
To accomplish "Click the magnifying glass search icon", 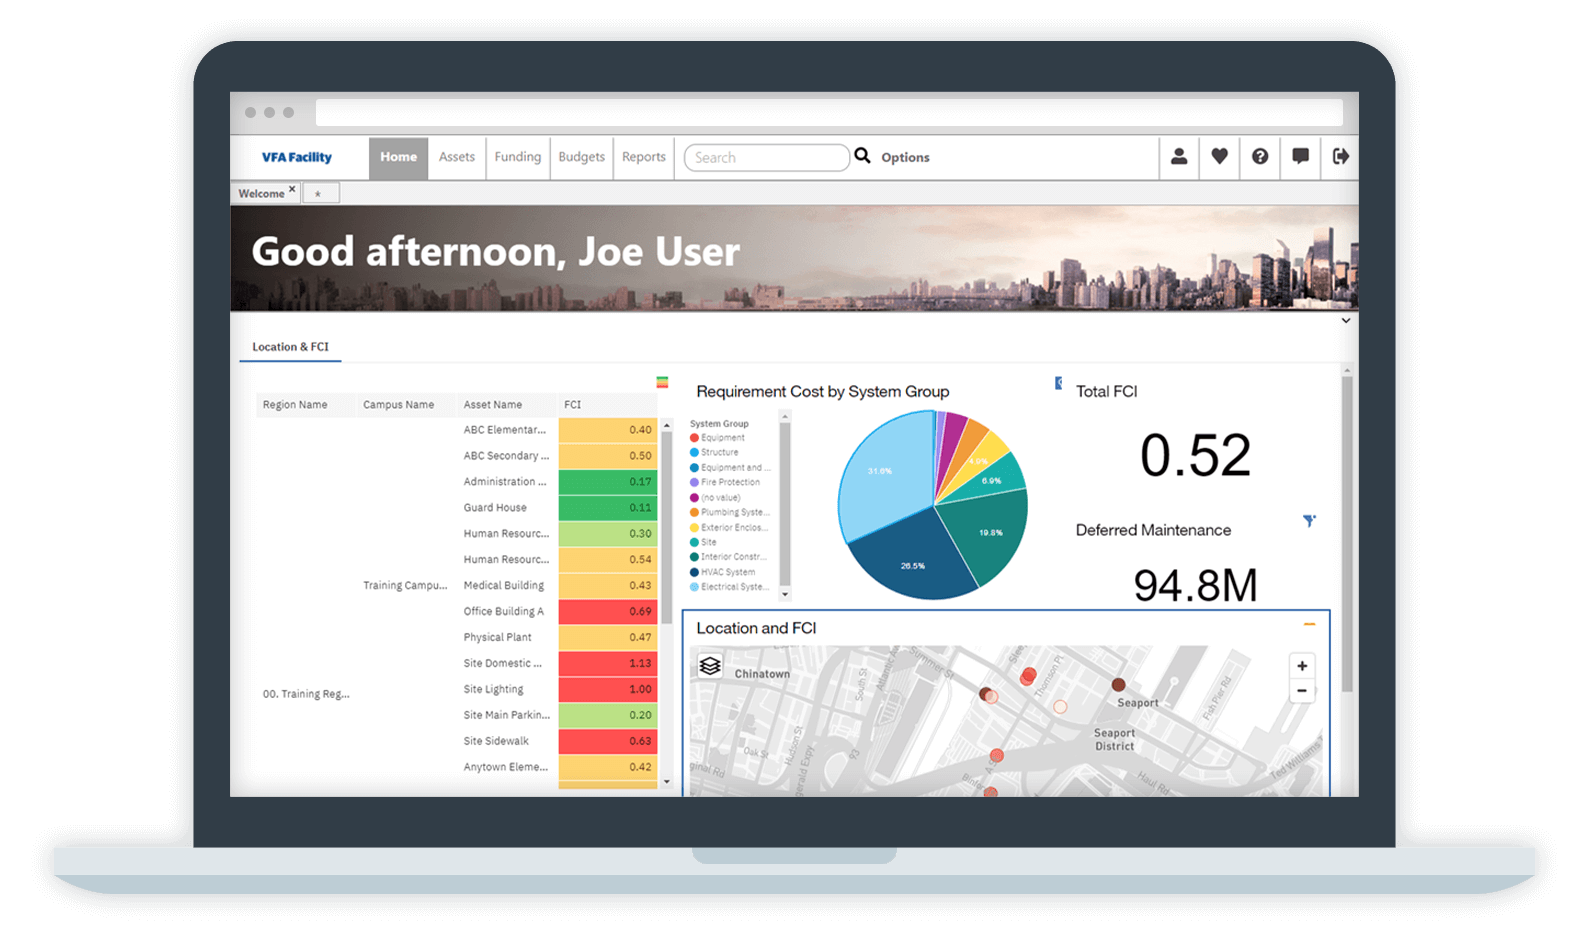I will [862, 156].
